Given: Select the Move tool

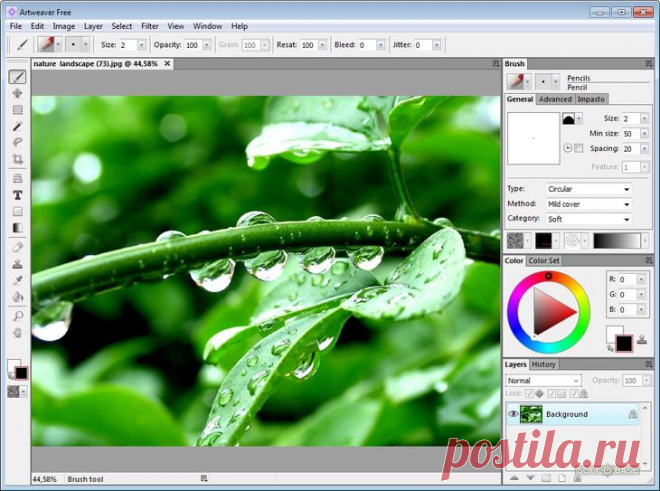Looking at the screenshot, I should (x=17, y=93).
